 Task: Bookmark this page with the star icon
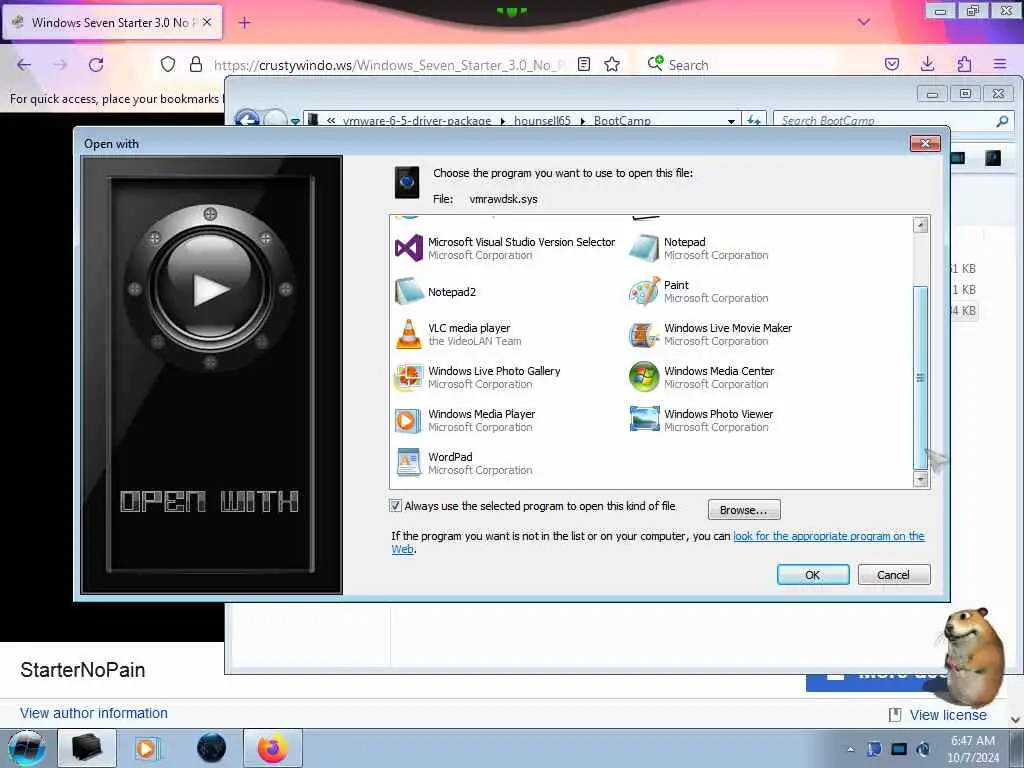coord(612,64)
